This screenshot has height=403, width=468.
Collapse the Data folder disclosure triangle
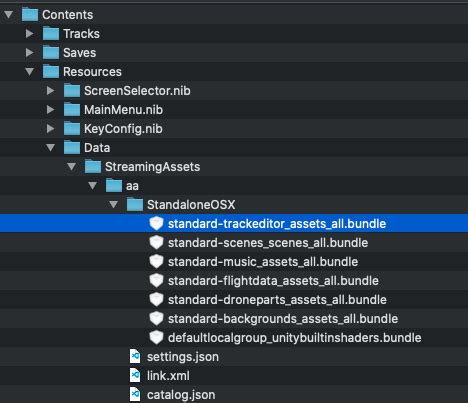click(51, 147)
